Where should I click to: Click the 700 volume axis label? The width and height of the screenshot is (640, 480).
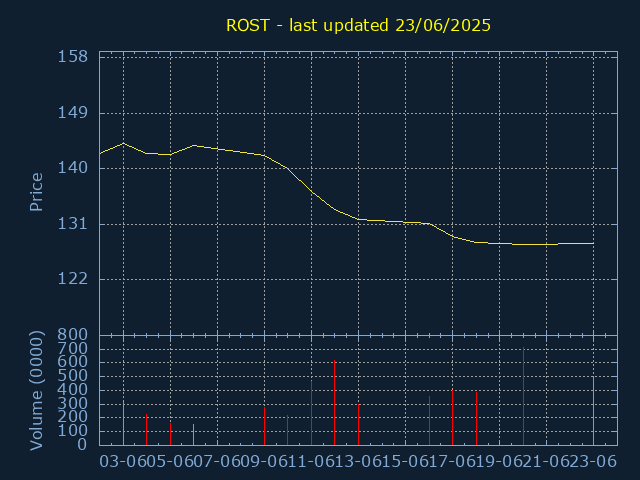click(73, 349)
